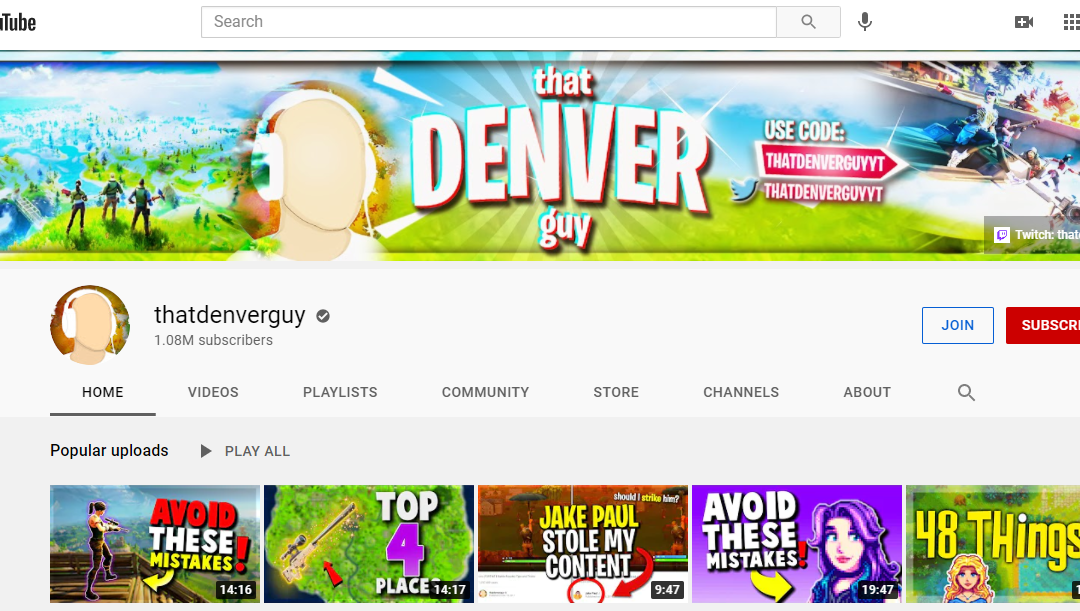This screenshot has width=1080, height=611.
Task: Search within the channel magnifier
Action: 966,393
